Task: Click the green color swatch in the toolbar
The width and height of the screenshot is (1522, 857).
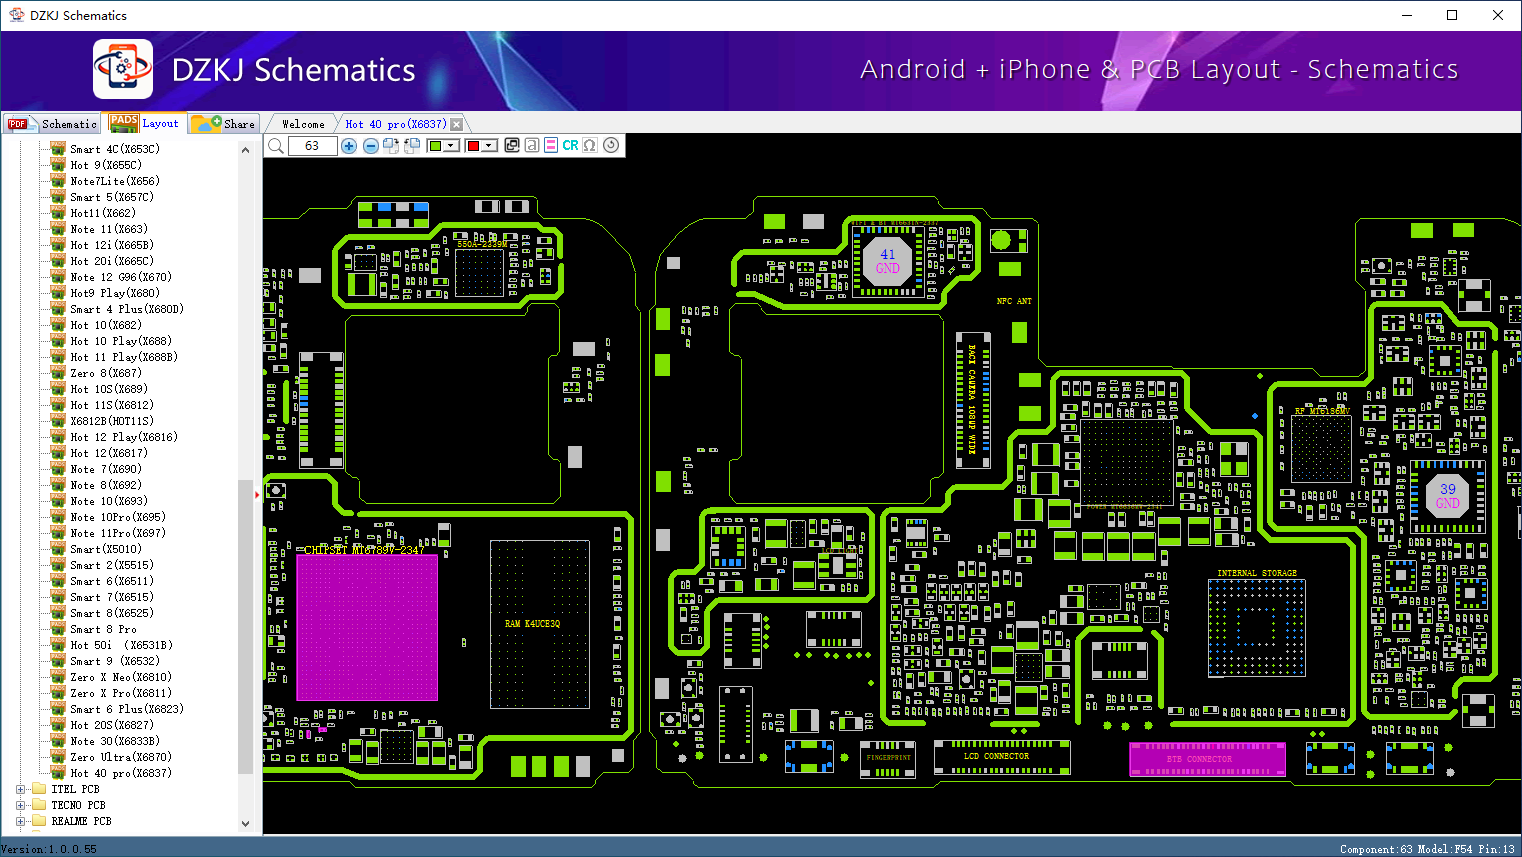Action: [435, 146]
